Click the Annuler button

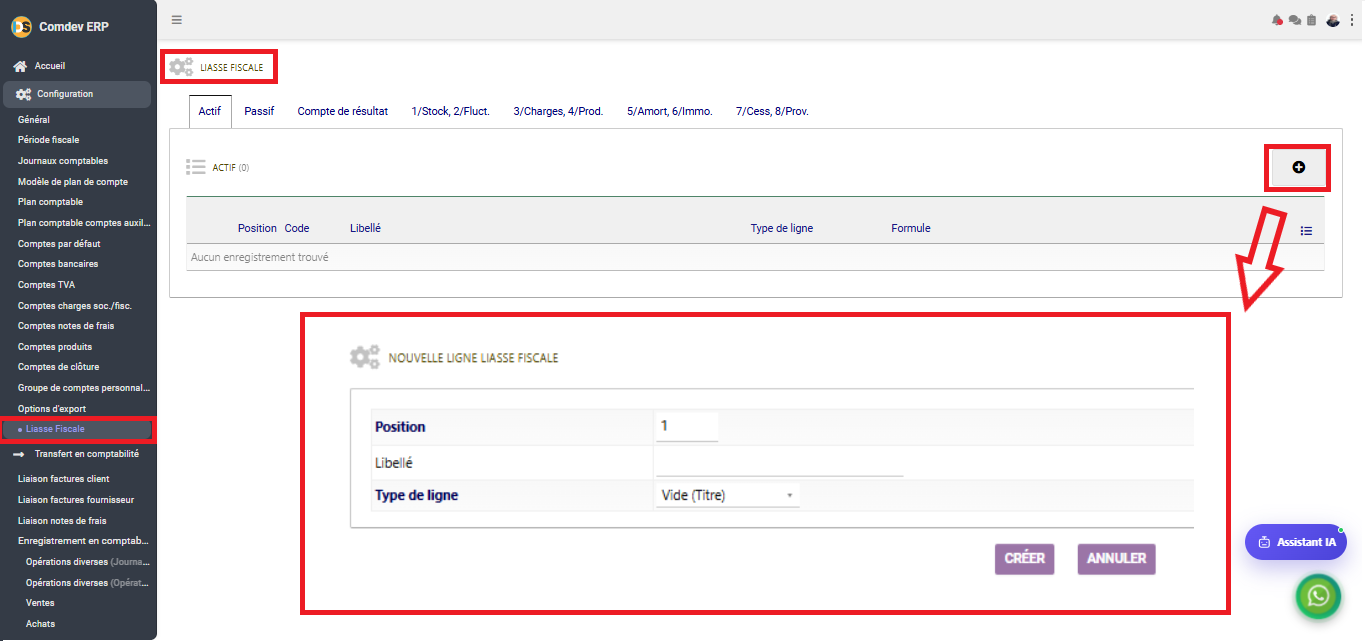coord(1116,559)
